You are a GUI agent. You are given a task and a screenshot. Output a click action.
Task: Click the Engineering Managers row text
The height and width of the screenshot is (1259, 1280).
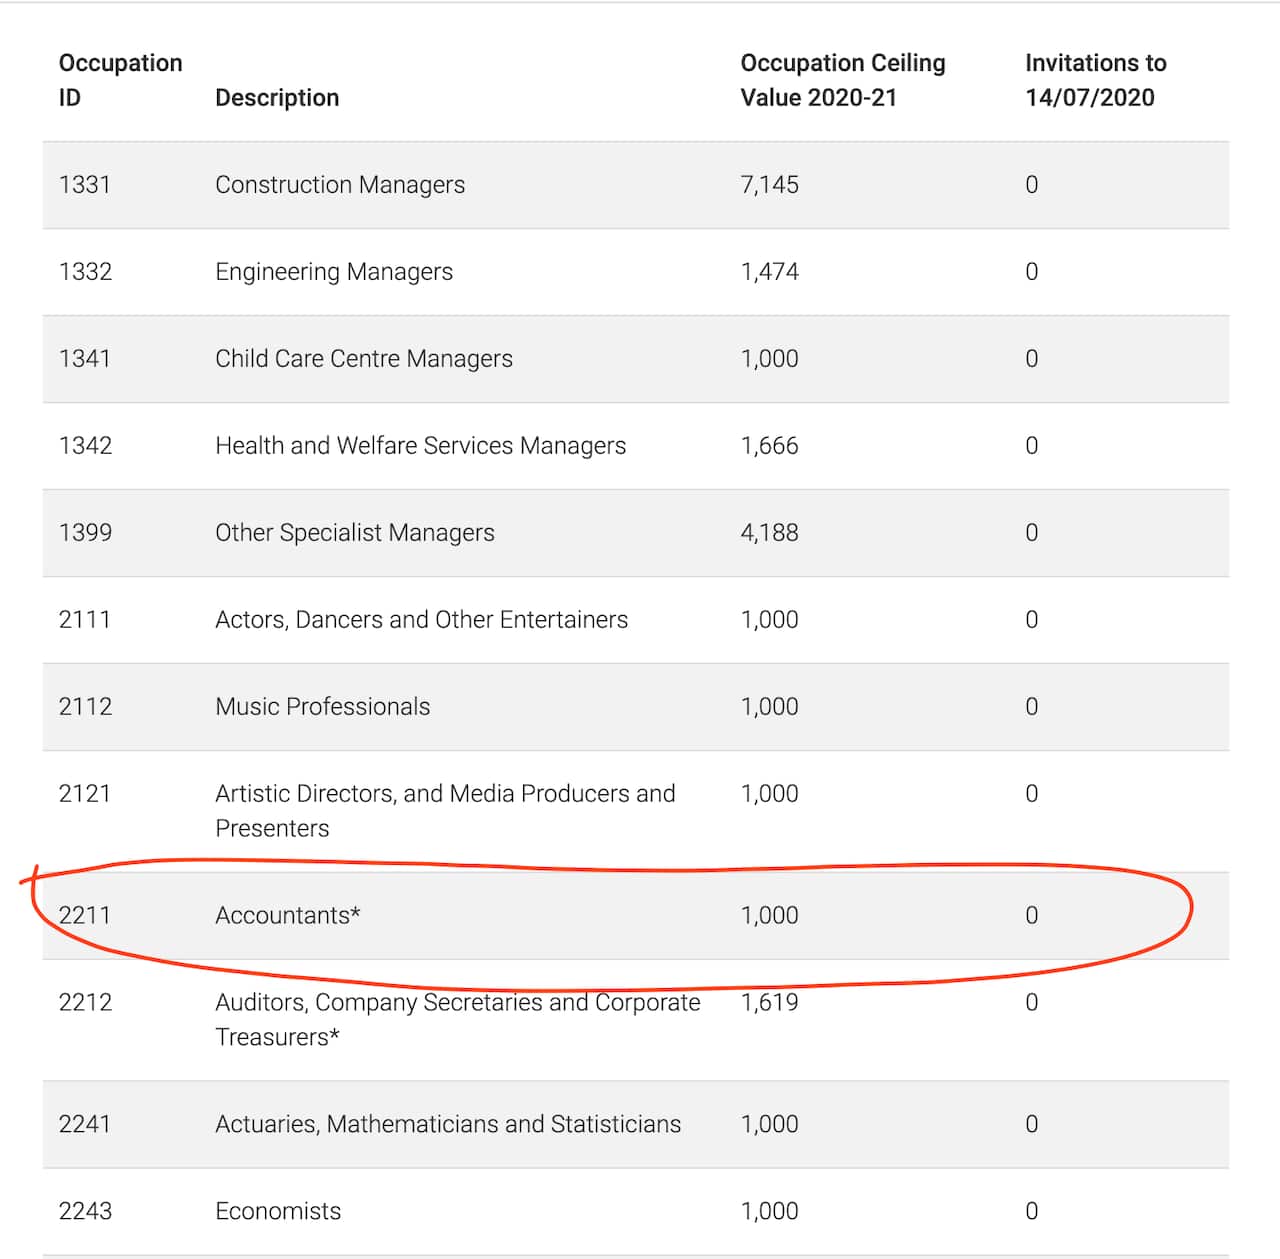click(334, 272)
